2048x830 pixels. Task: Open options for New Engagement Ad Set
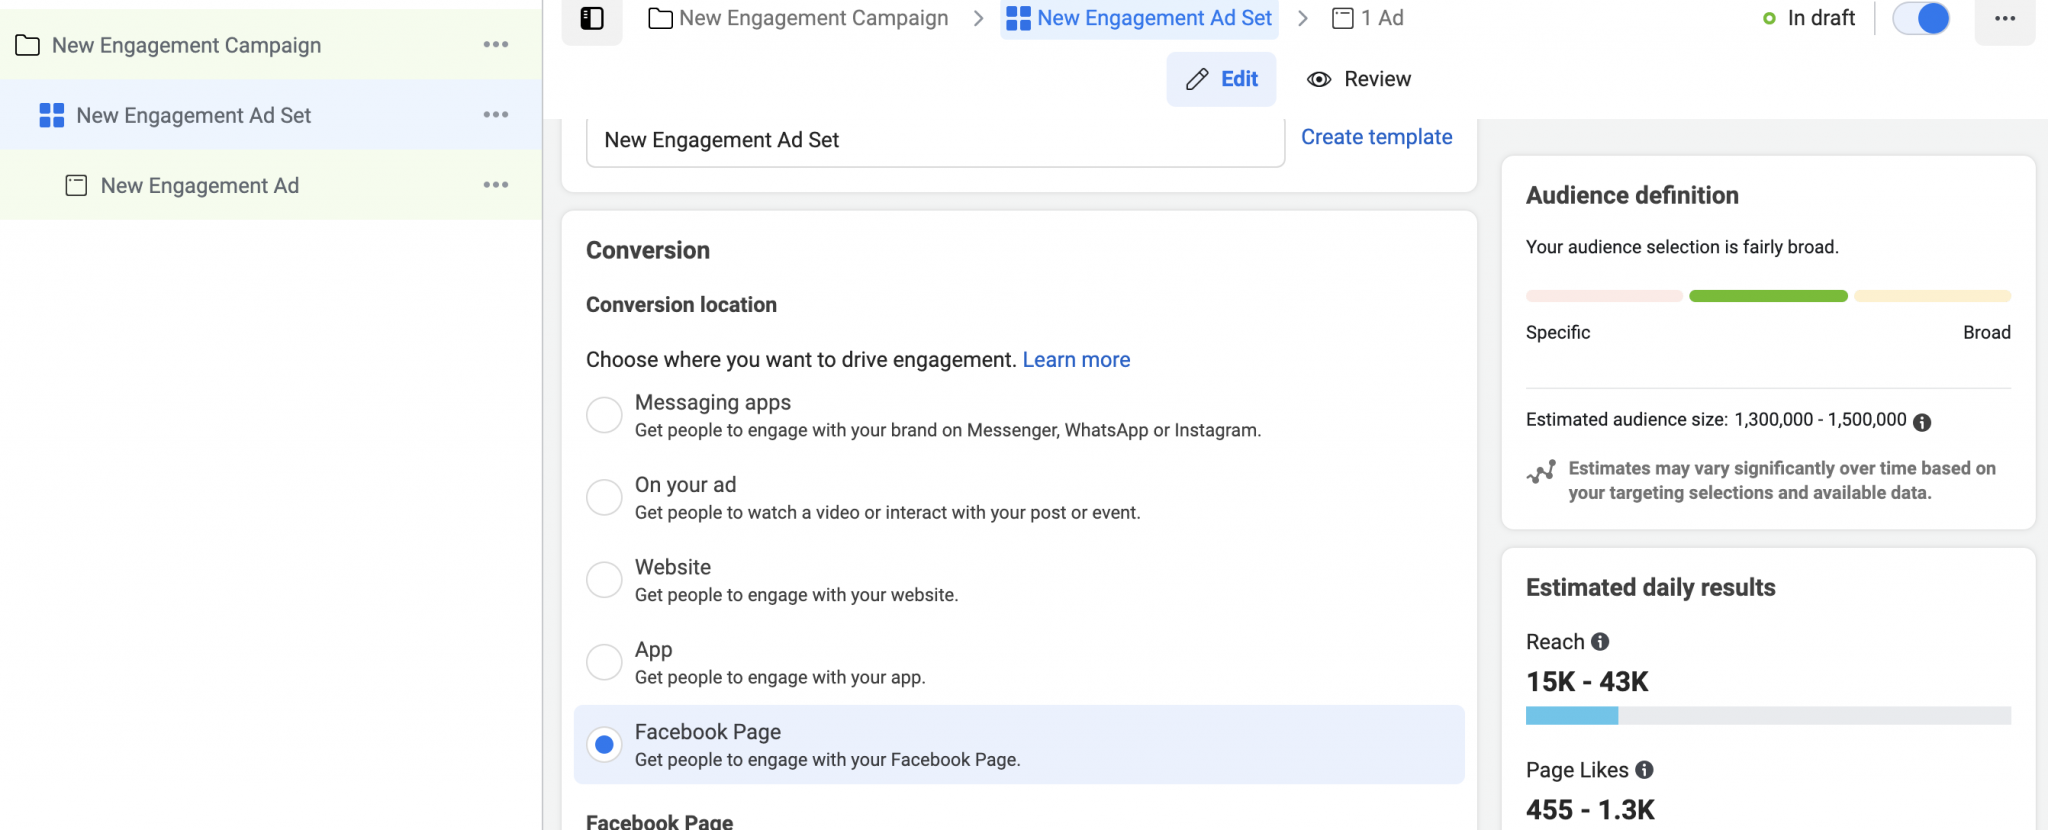pyautogui.click(x=496, y=115)
